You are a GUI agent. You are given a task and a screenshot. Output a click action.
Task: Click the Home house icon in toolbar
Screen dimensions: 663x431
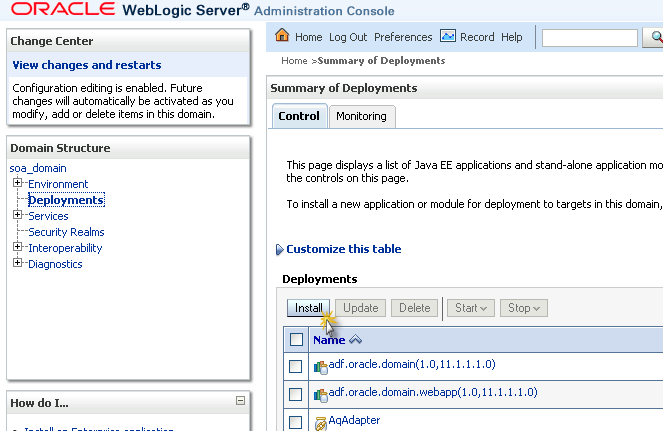coord(282,37)
